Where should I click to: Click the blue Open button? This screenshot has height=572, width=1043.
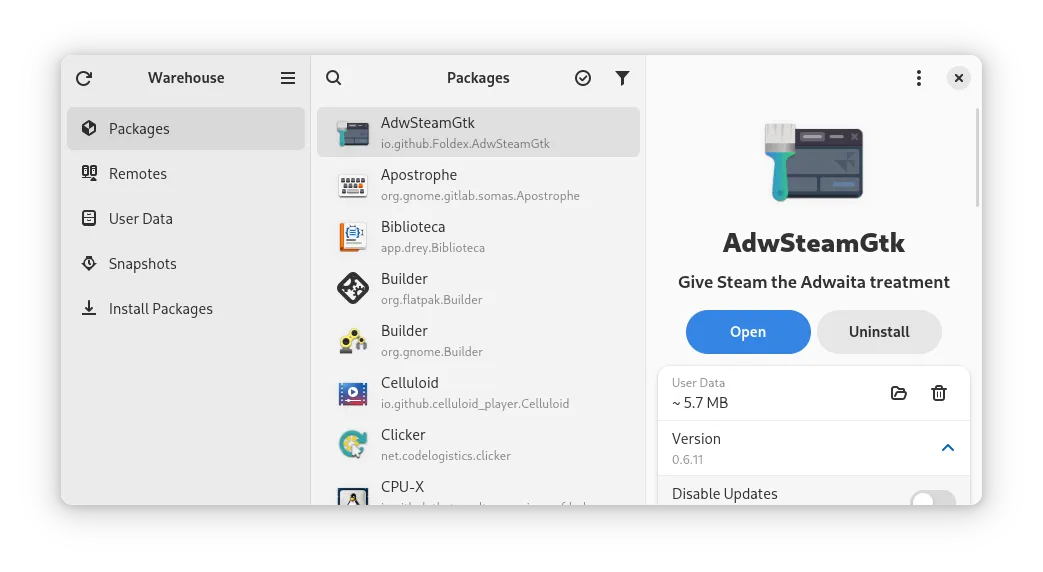[748, 332]
